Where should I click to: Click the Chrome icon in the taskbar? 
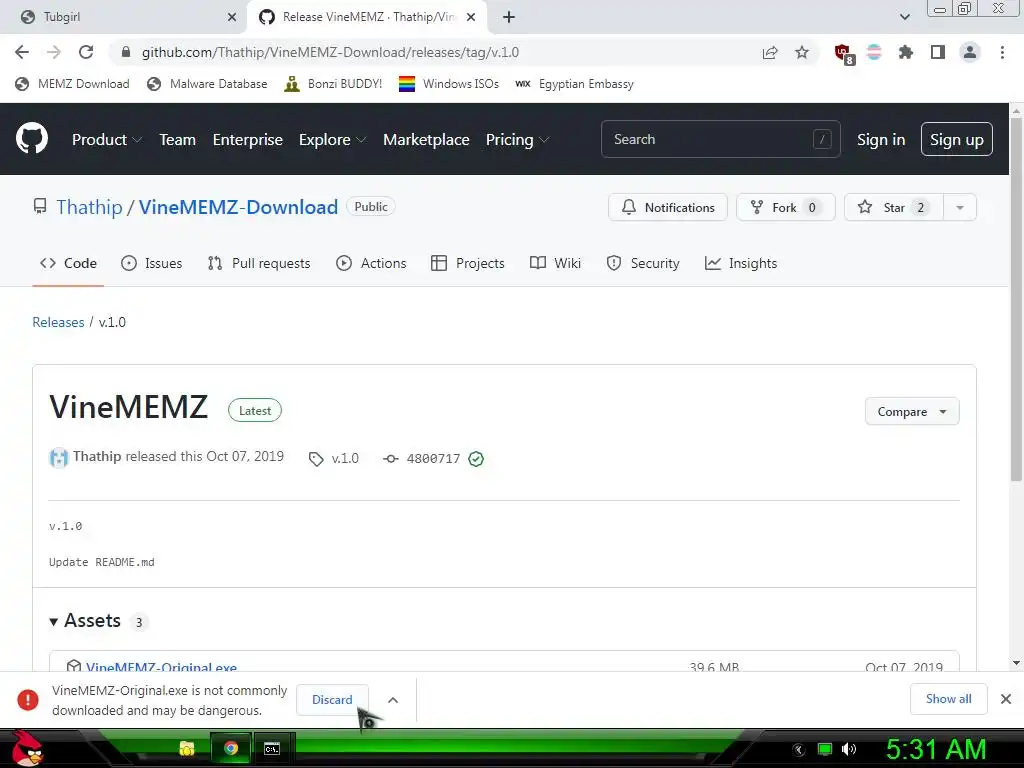click(x=230, y=748)
